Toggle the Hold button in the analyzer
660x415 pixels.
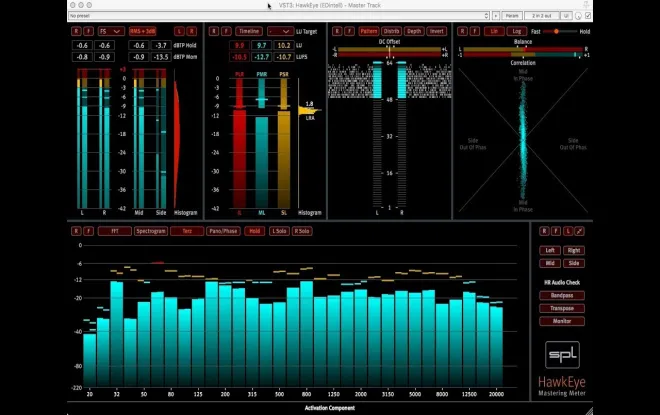(255, 231)
